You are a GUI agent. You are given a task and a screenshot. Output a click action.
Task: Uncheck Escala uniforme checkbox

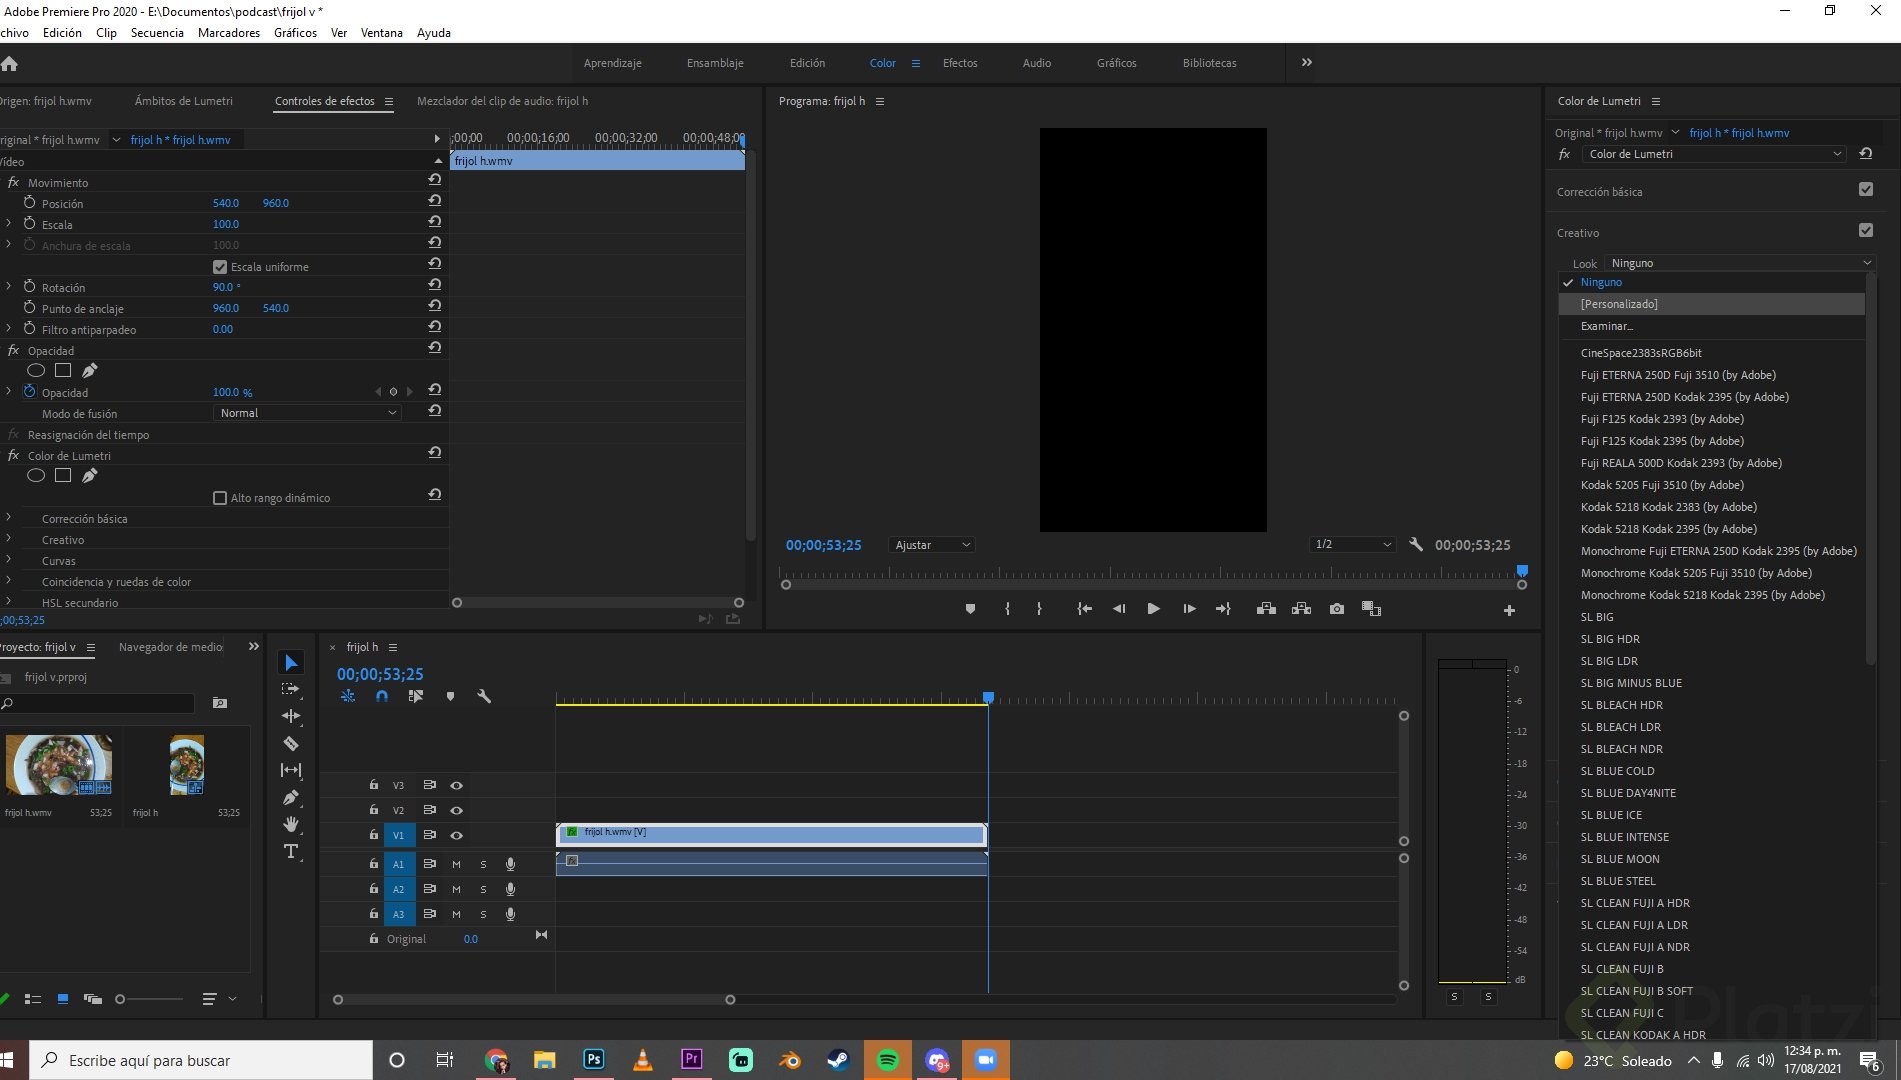(220, 267)
